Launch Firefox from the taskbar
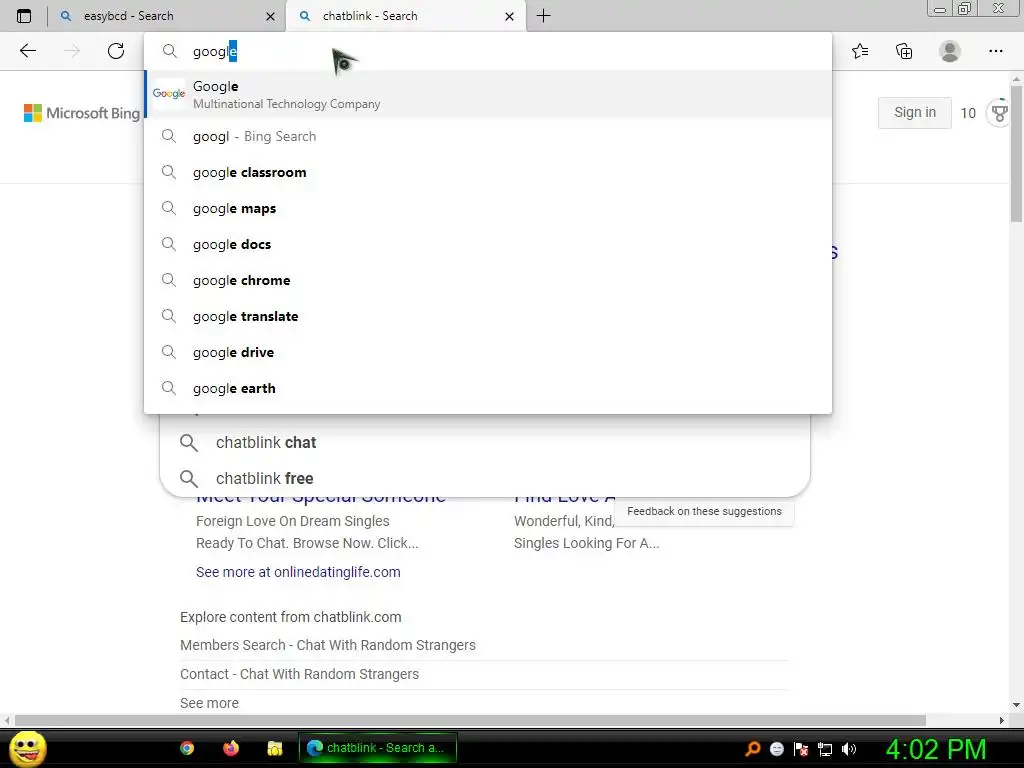 click(231, 748)
